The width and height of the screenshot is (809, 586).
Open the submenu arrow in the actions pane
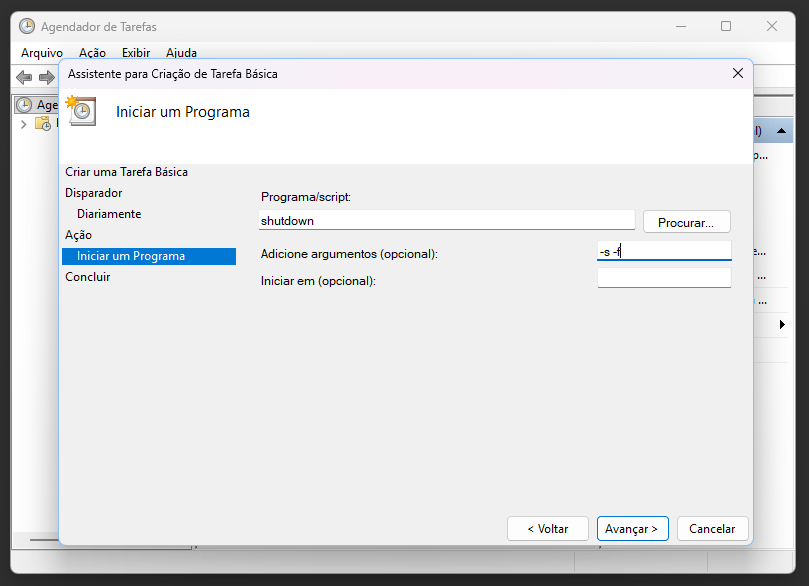pyautogui.click(x=782, y=325)
